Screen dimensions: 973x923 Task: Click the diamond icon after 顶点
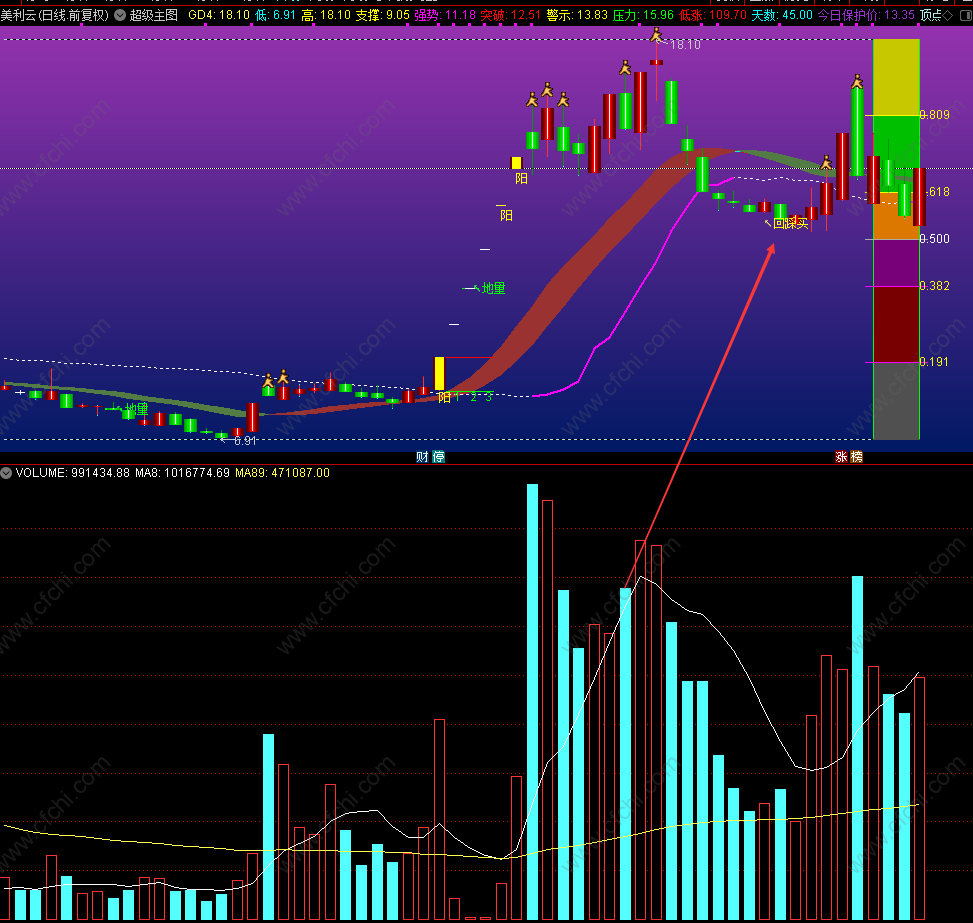(x=948, y=16)
